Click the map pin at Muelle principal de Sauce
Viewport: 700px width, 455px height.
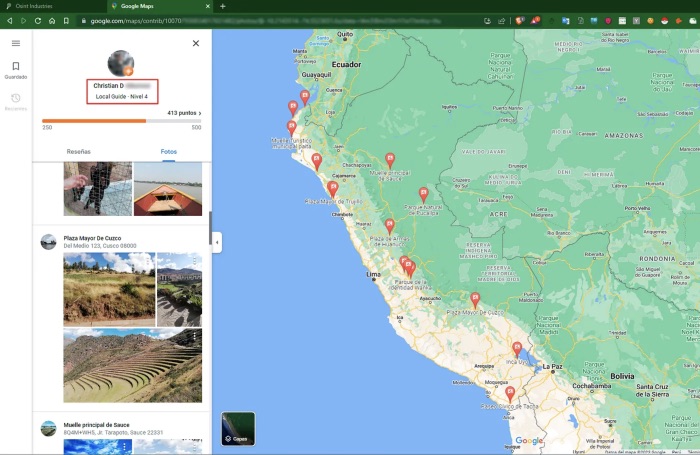pyautogui.click(x=390, y=161)
